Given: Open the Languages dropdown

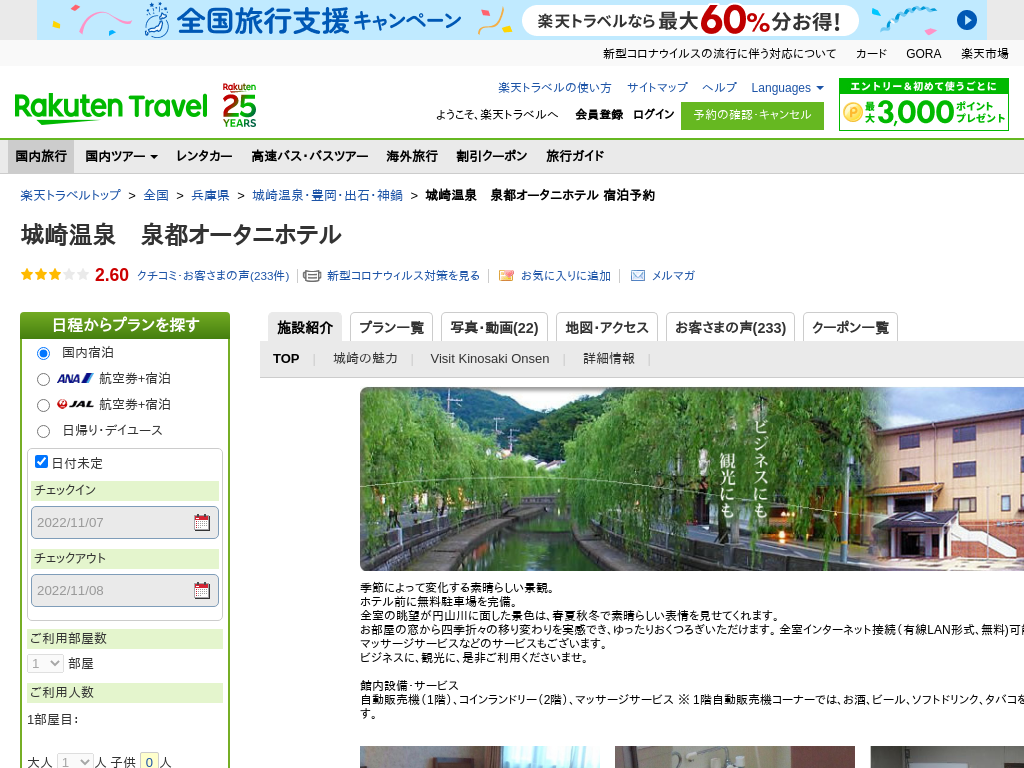Looking at the screenshot, I should [x=787, y=88].
